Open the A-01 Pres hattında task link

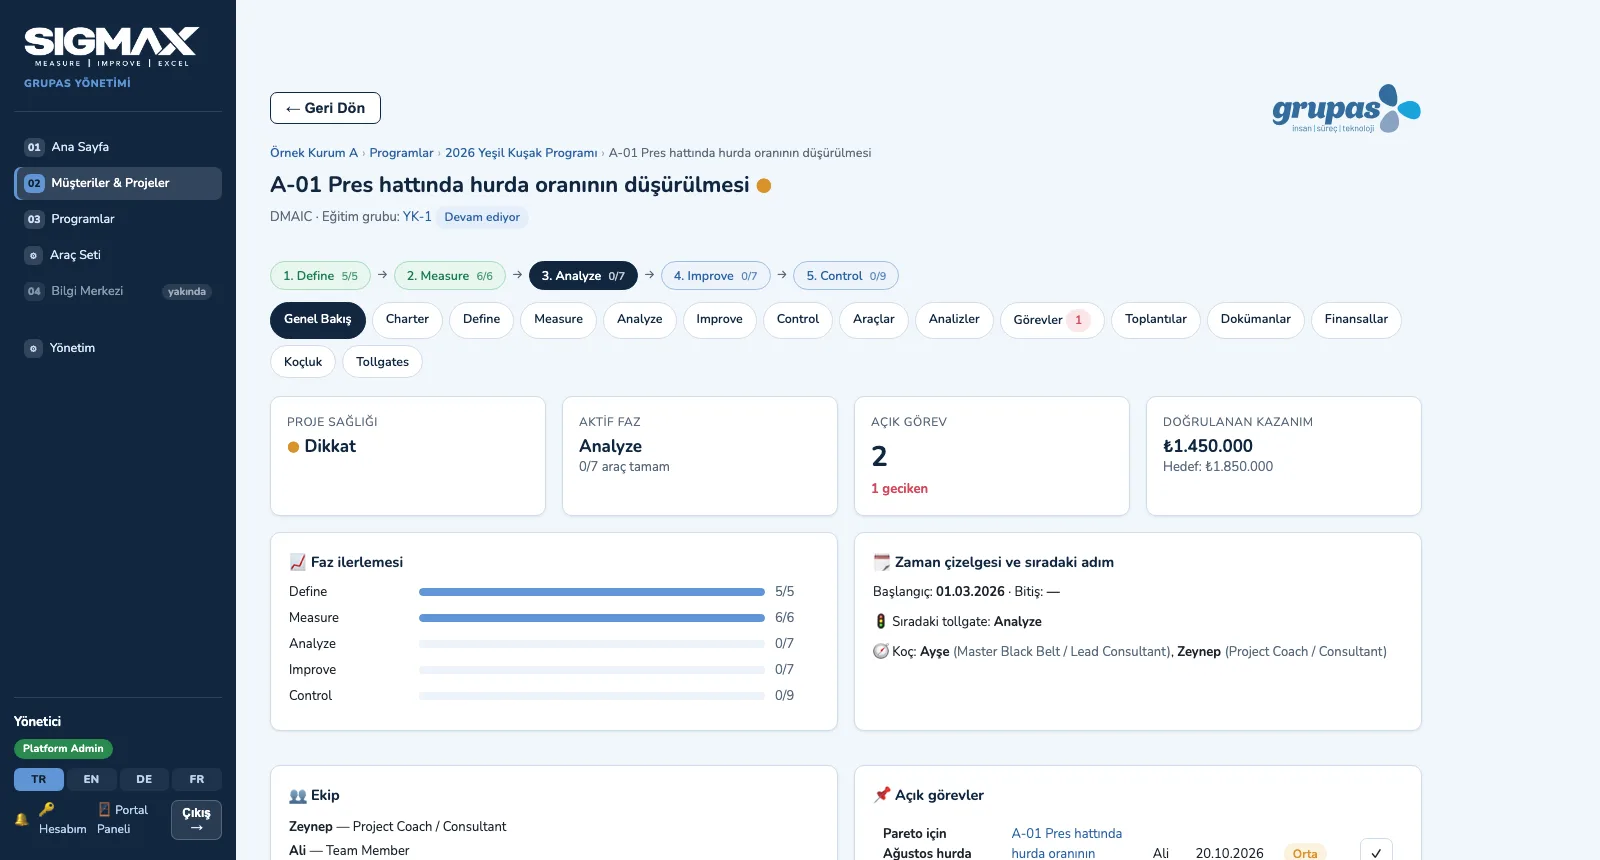1066,843
